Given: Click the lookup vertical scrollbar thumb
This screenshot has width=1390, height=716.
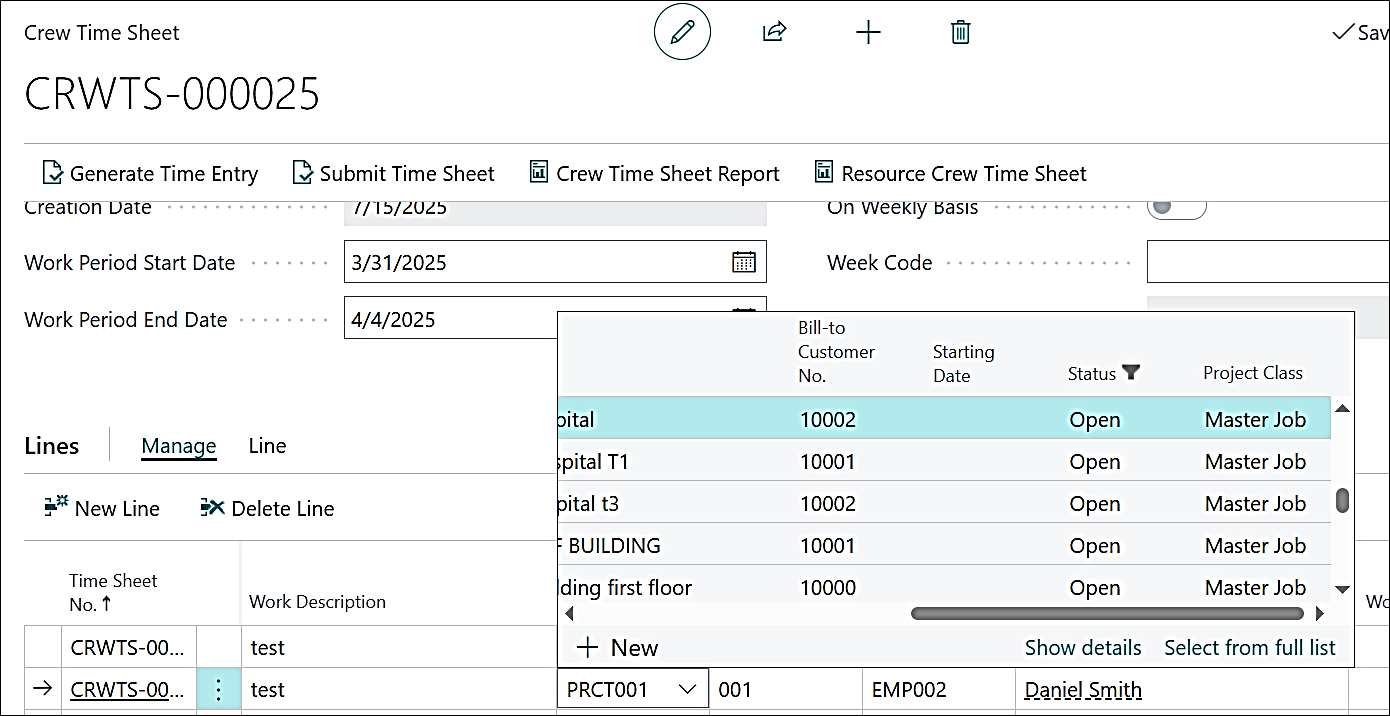Looking at the screenshot, I should tap(1343, 500).
